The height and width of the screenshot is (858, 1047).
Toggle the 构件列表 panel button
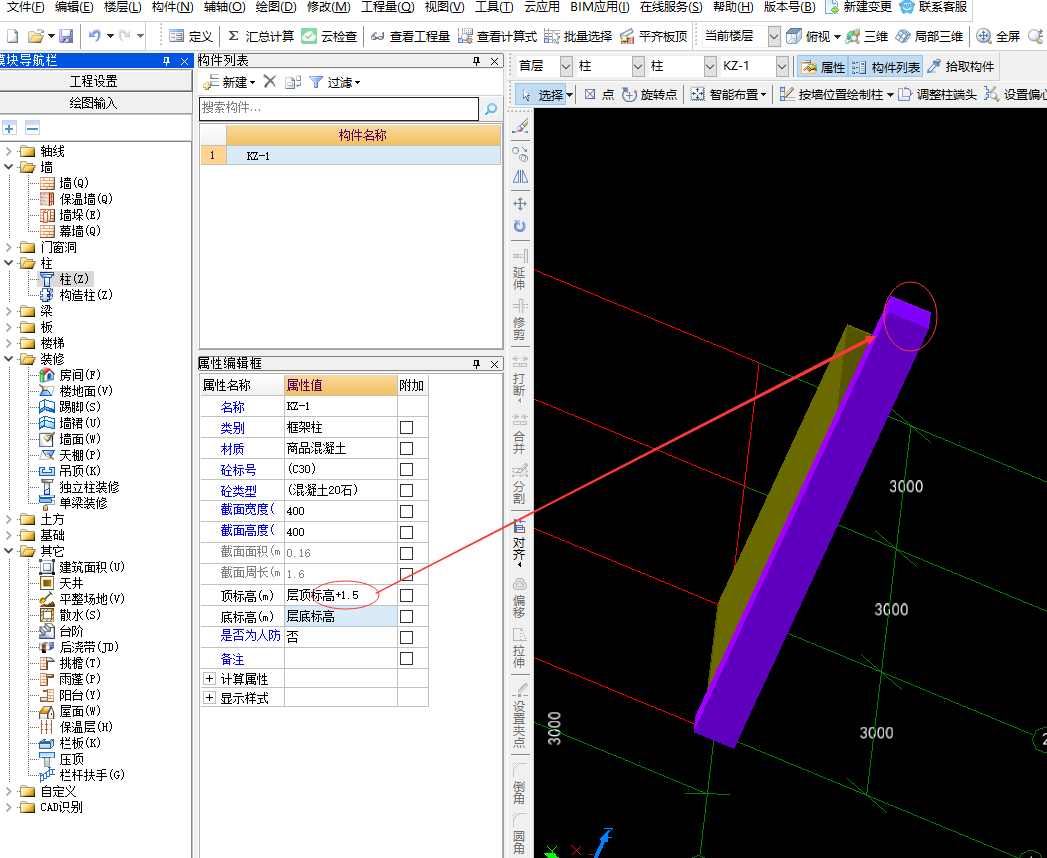[886, 67]
